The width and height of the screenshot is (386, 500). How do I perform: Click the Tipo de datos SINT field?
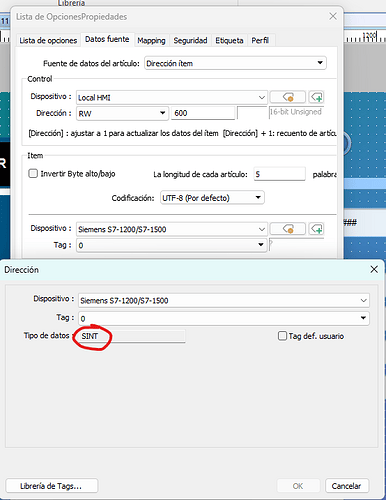[x=132, y=336]
